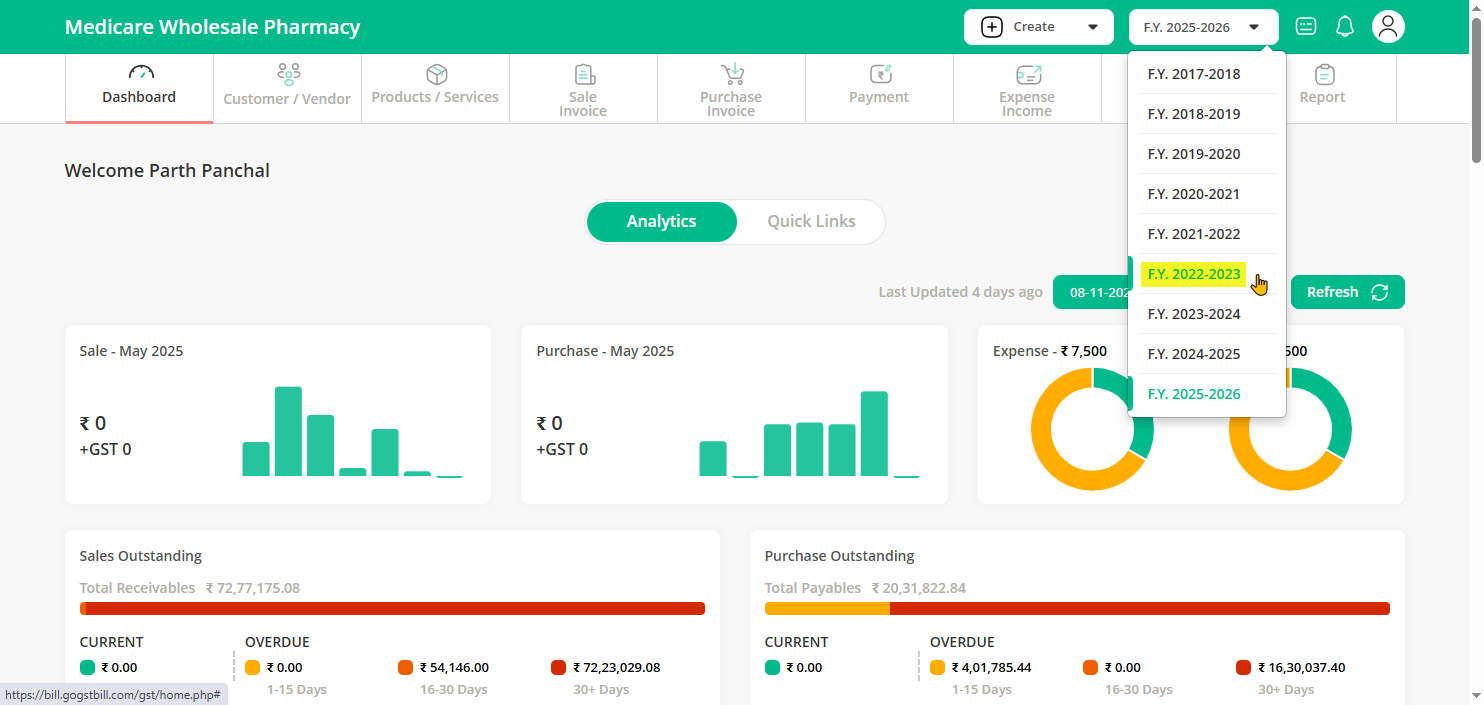Image resolution: width=1484 pixels, height=705 pixels.
Task: Click the Customer / Vendor people icon
Action: coord(288,74)
